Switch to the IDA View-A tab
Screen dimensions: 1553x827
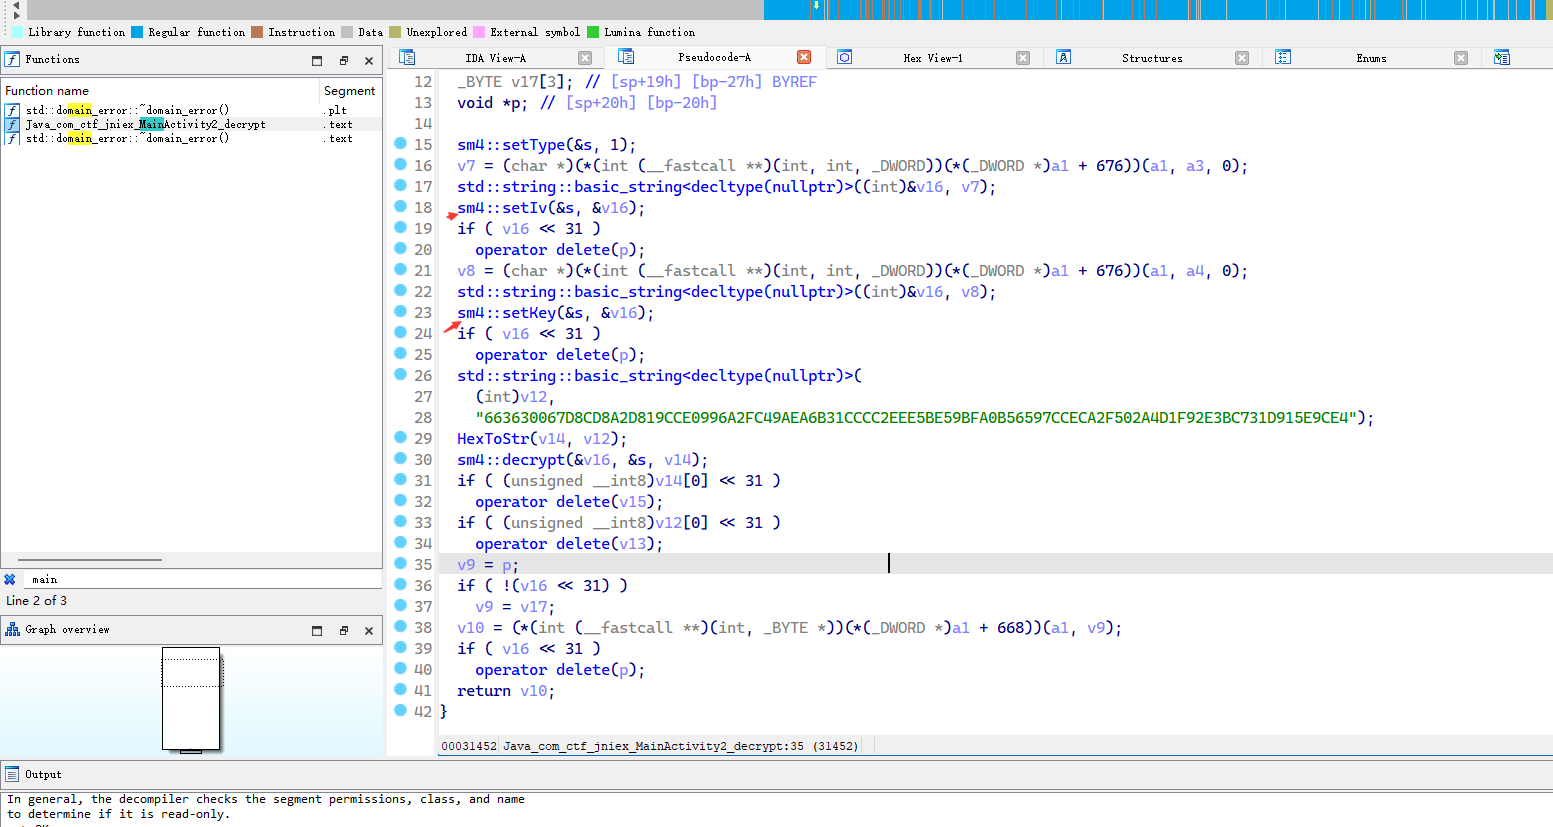pyautogui.click(x=495, y=58)
